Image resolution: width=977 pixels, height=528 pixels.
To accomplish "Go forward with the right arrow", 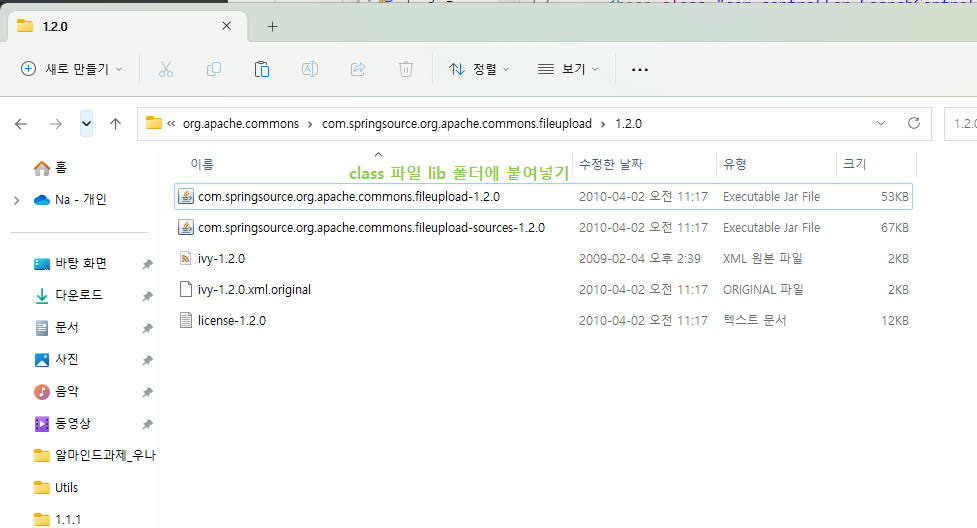I will click(56, 124).
